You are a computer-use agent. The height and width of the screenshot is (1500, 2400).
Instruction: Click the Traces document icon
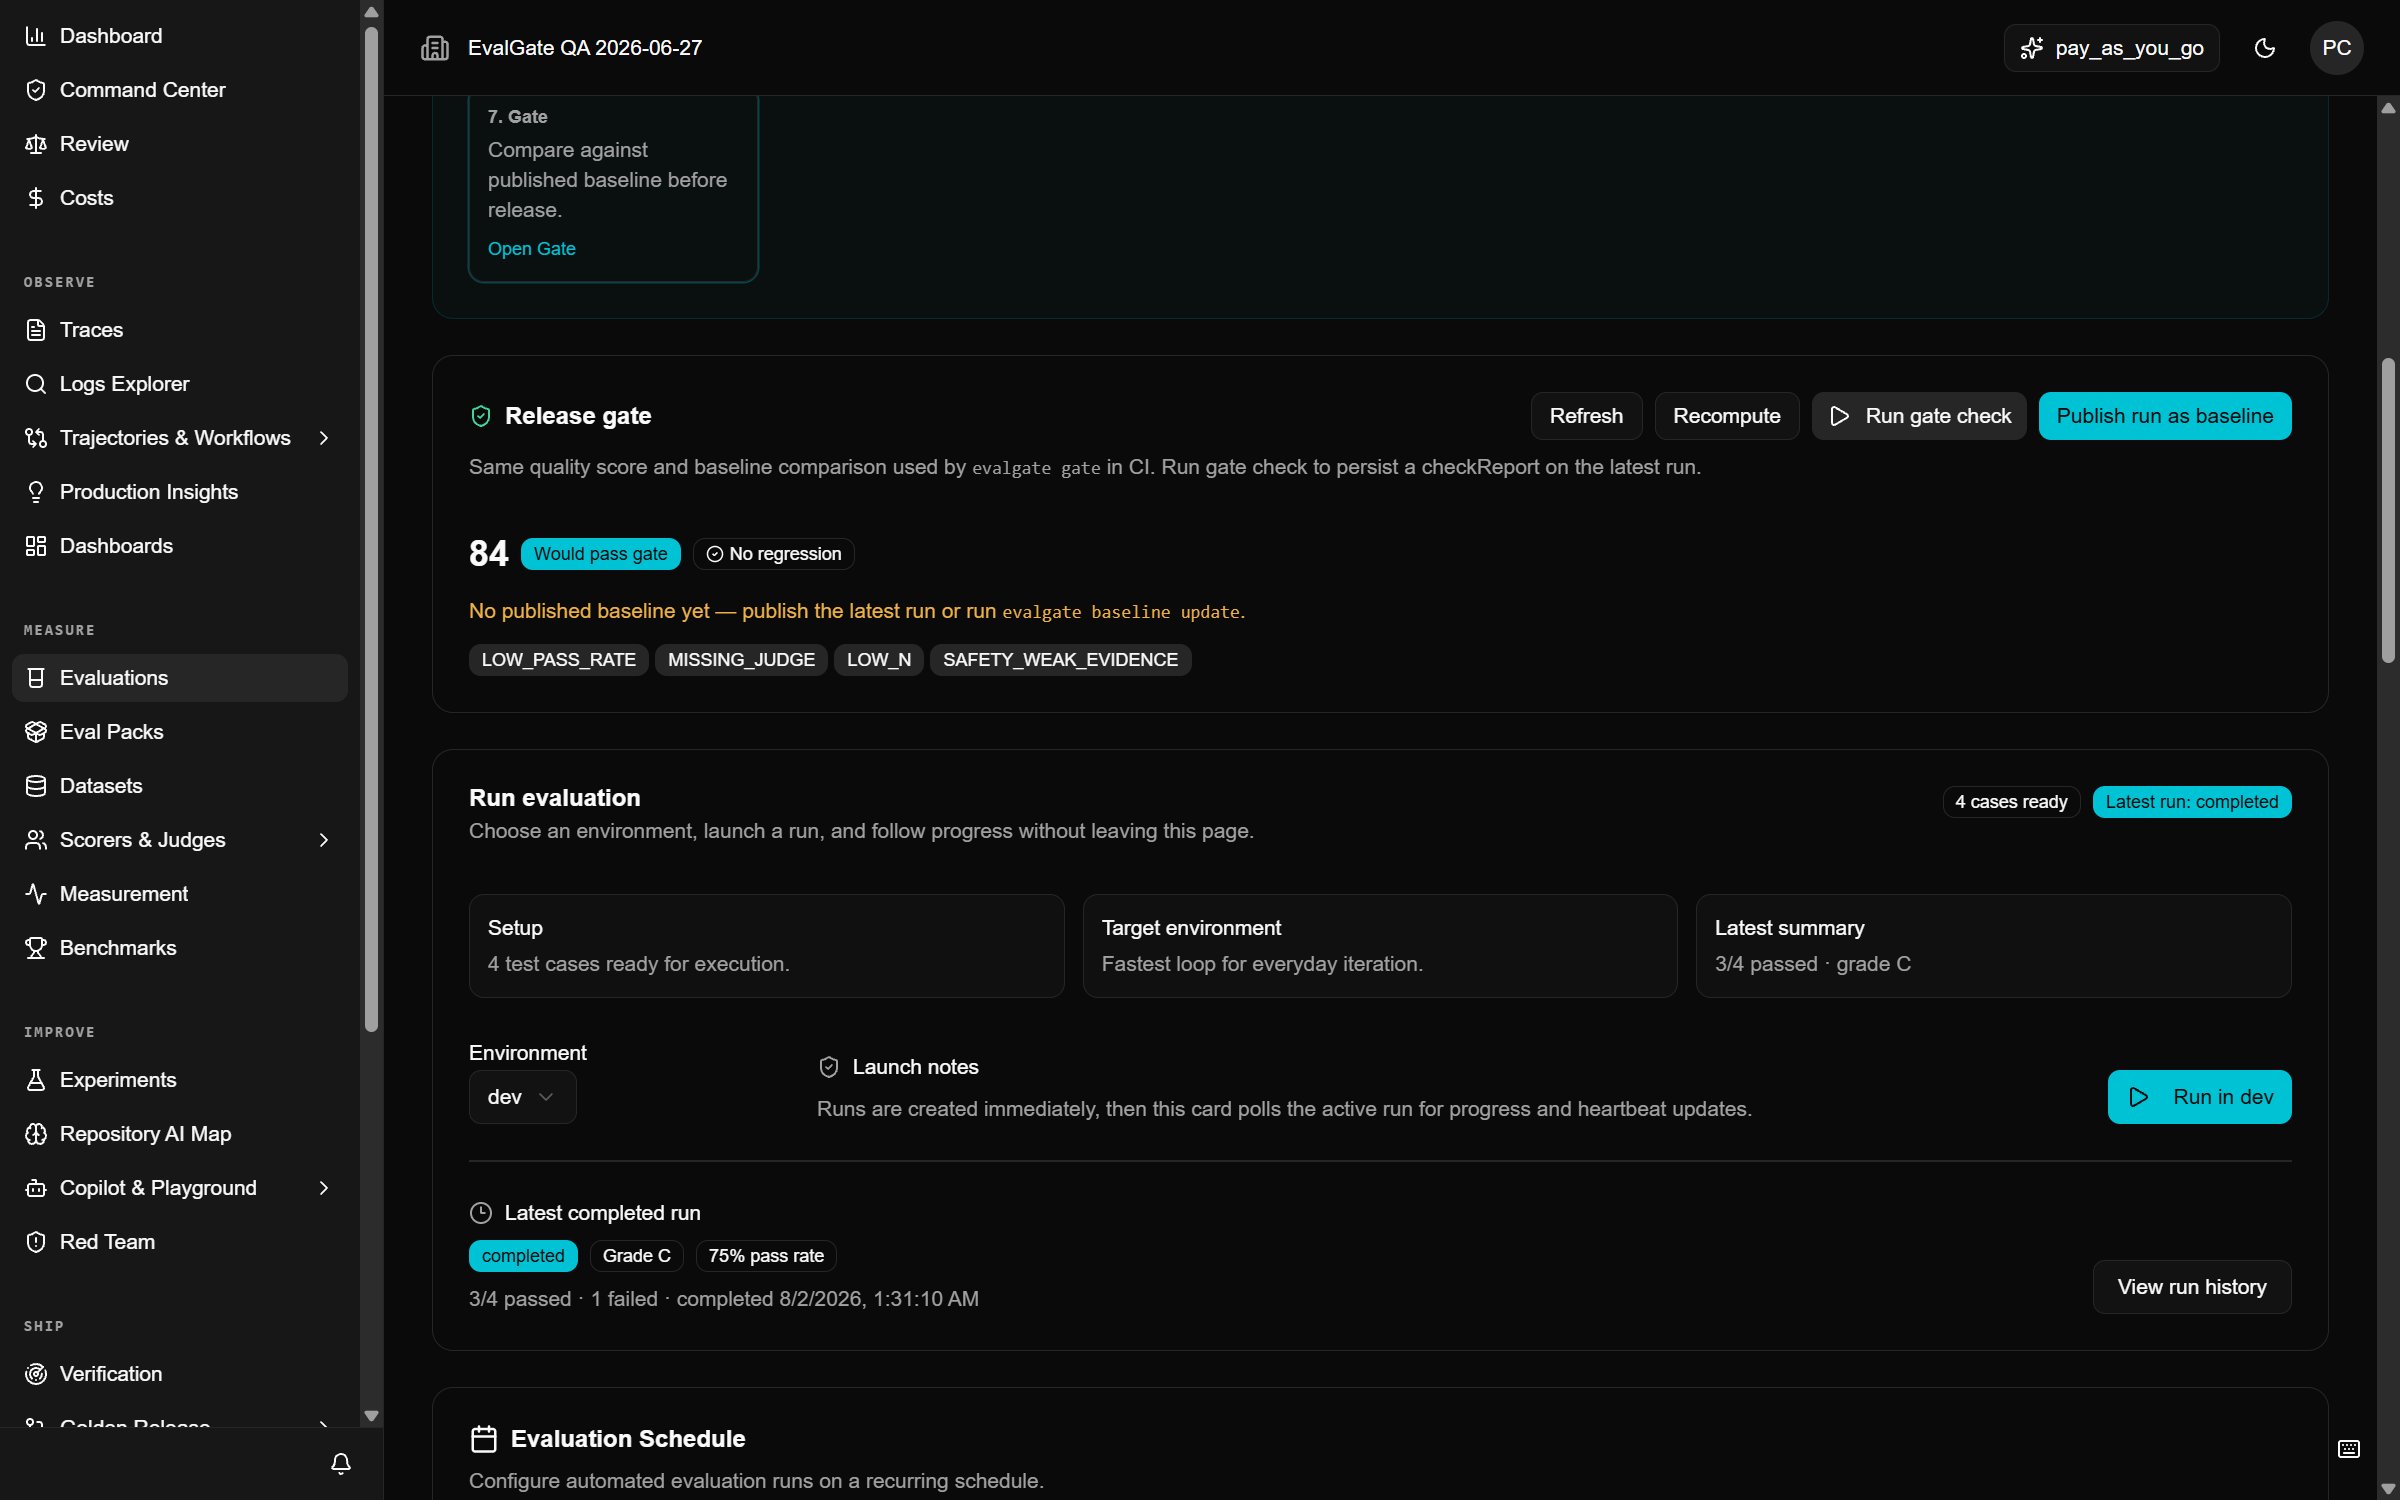[x=36, y=330]
